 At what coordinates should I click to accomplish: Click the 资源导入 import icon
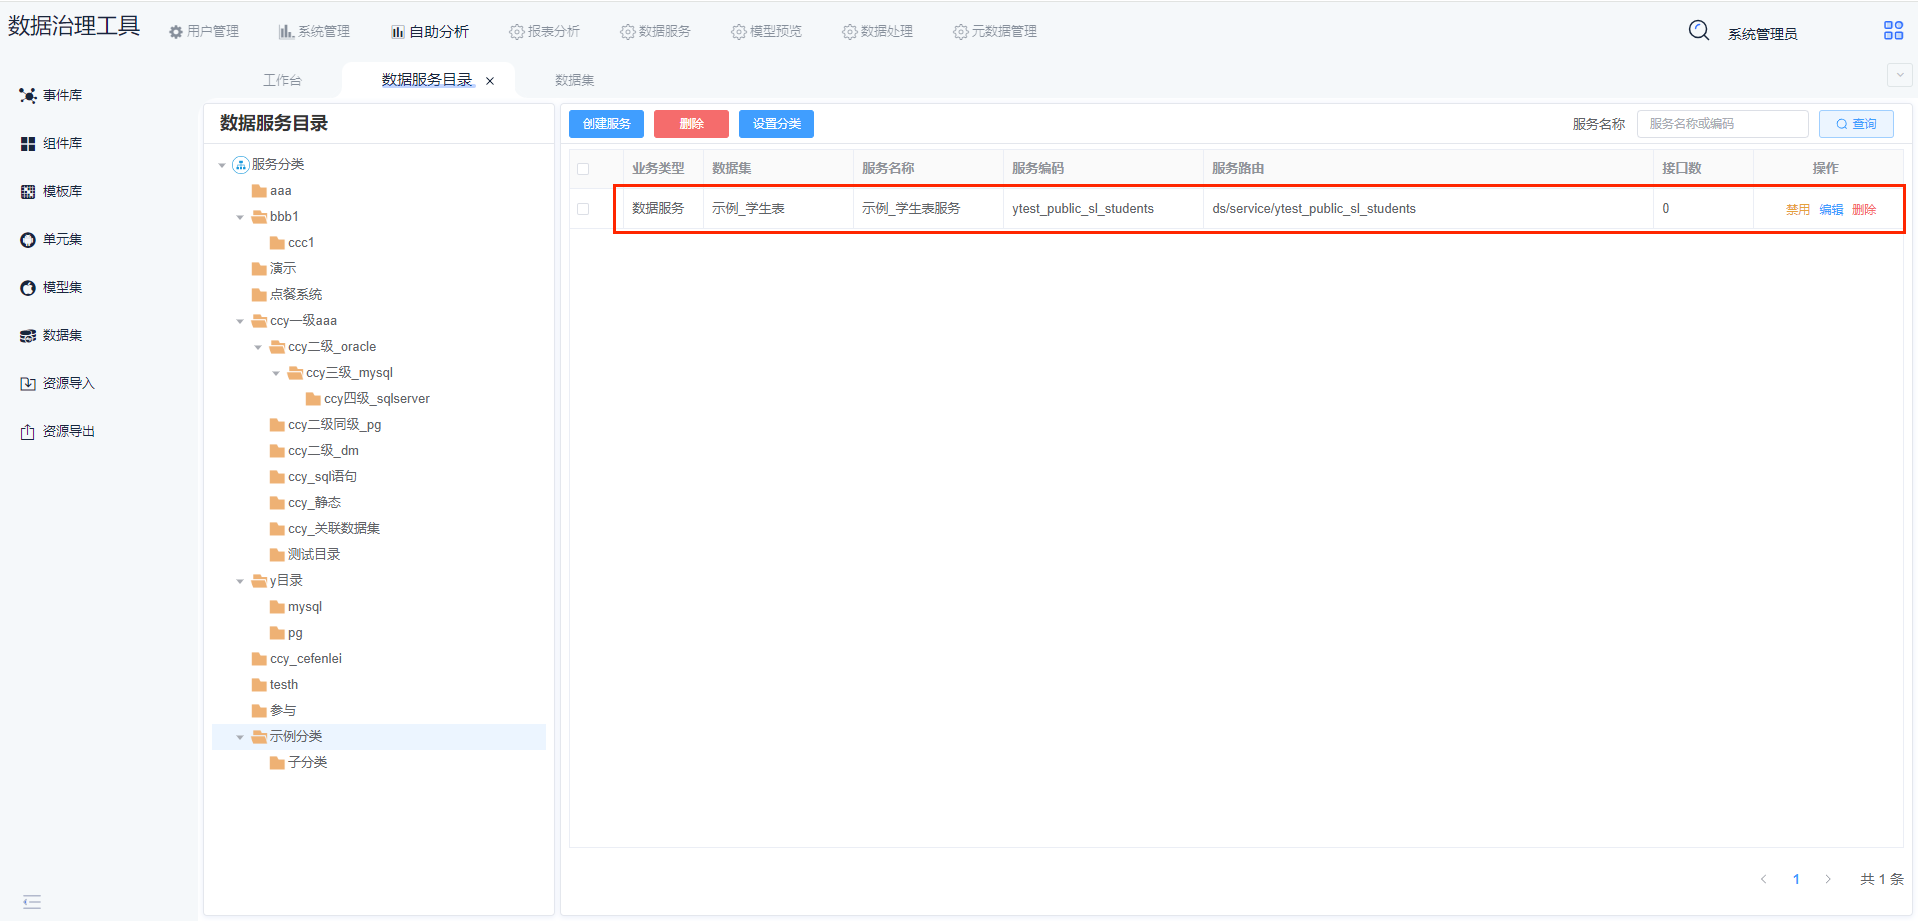(28, 384)
